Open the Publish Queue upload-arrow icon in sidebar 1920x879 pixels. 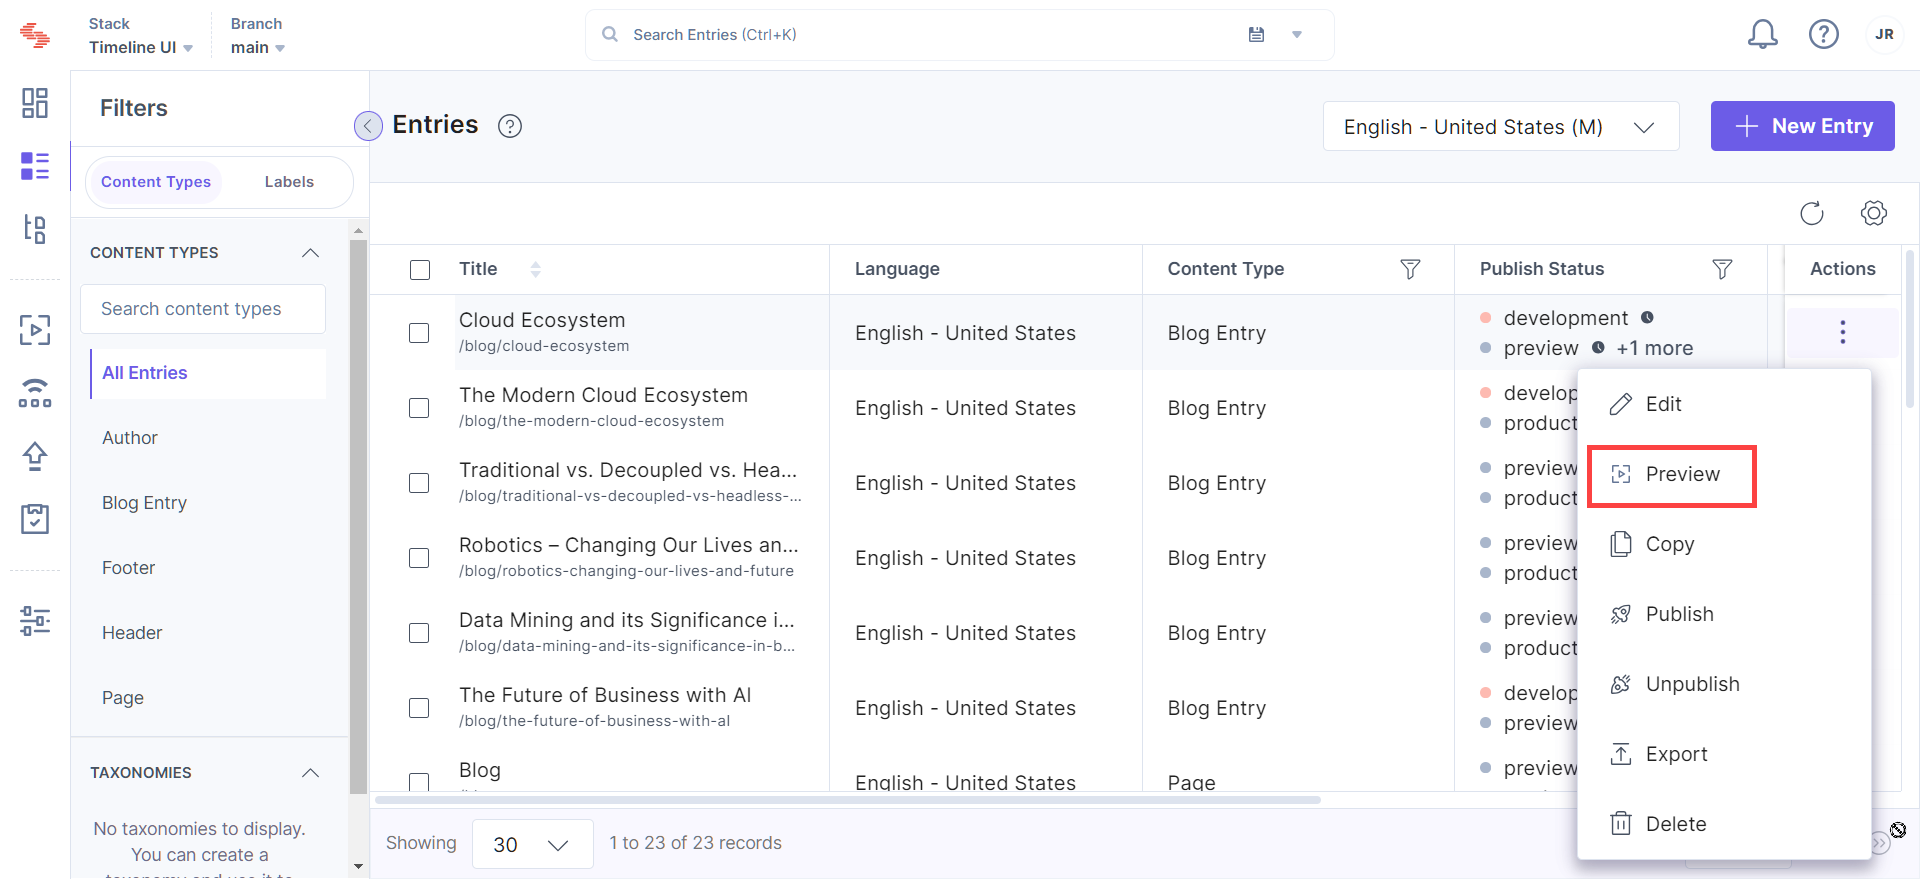(x=35, y=456)
